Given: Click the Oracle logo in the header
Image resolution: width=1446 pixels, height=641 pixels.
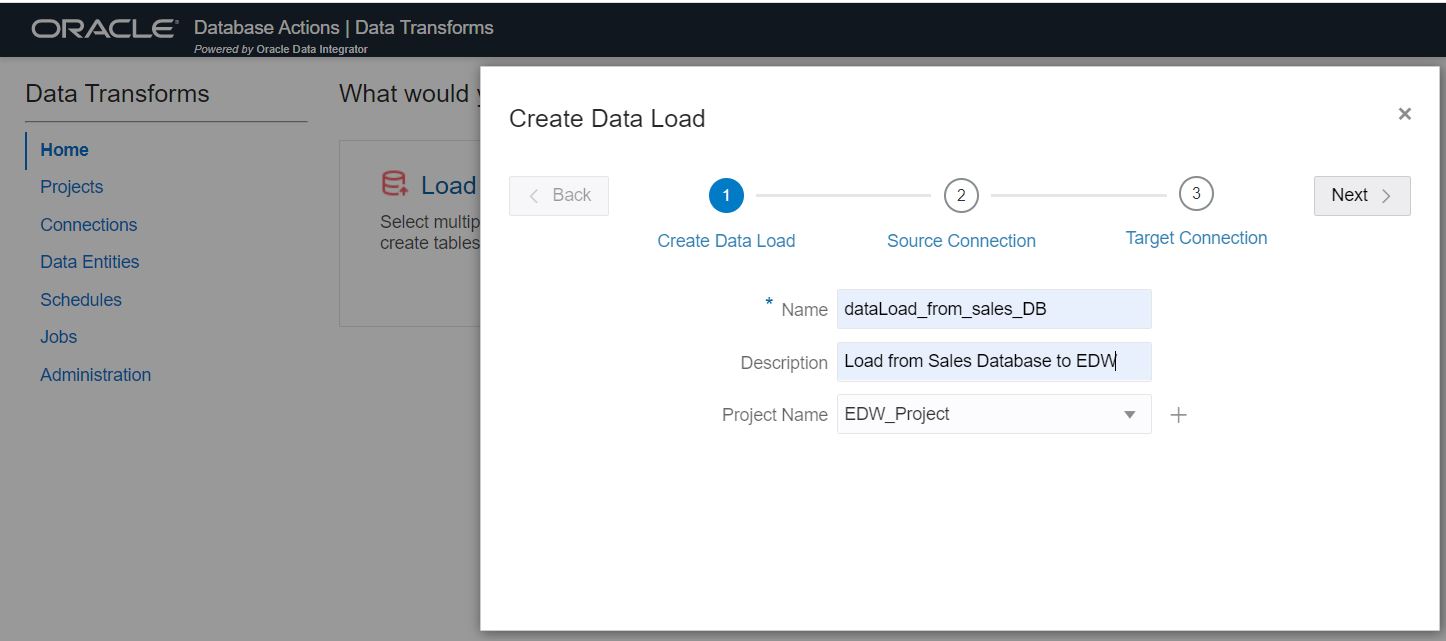Looking at the screenshot, I should 105,29.
